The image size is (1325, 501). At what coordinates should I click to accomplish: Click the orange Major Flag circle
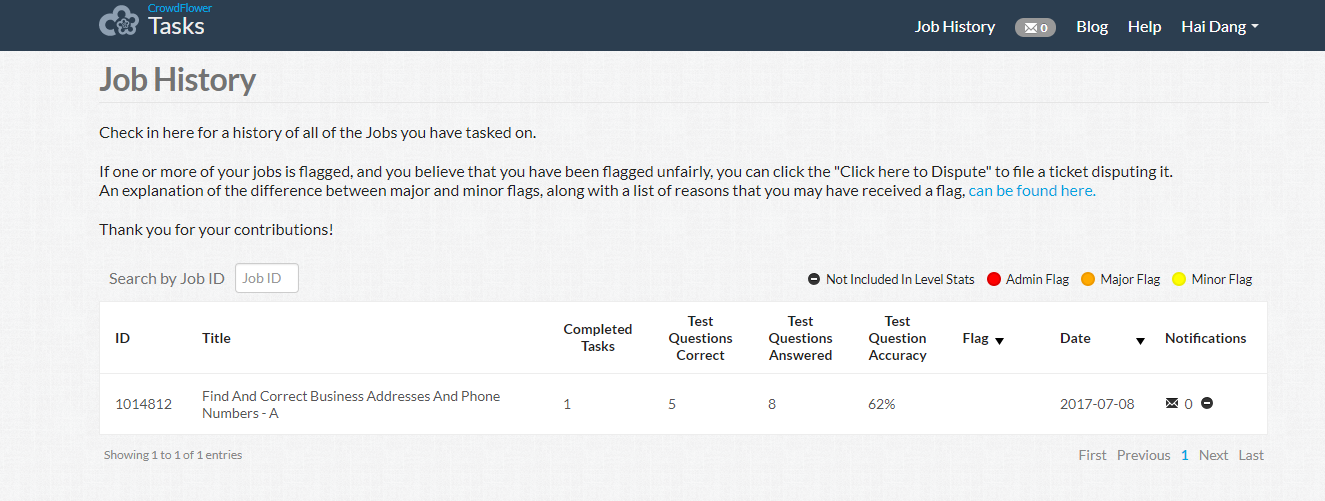pos(1088,279)
